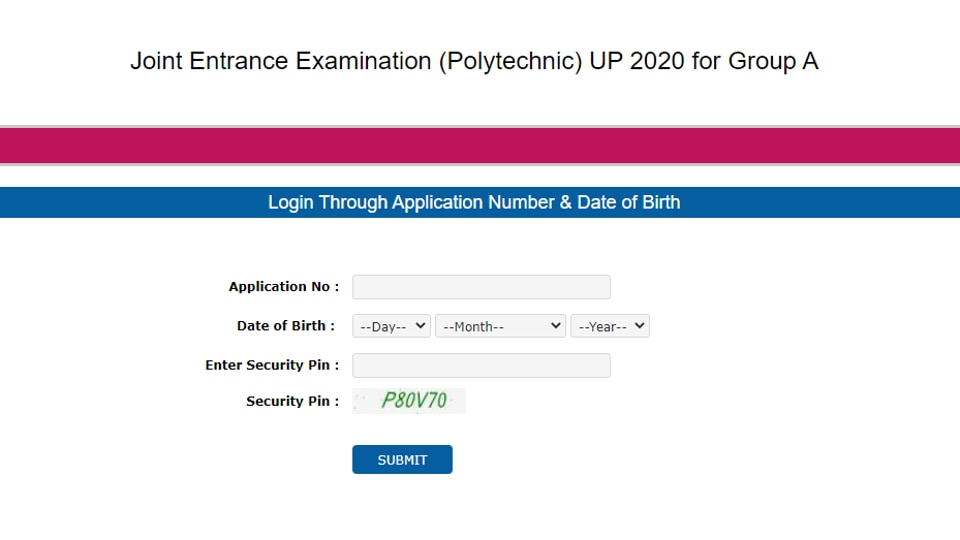This screenshot has width=960, height=540.
Task: Open the --Year-- dropdown
Action: click(610, 326)
